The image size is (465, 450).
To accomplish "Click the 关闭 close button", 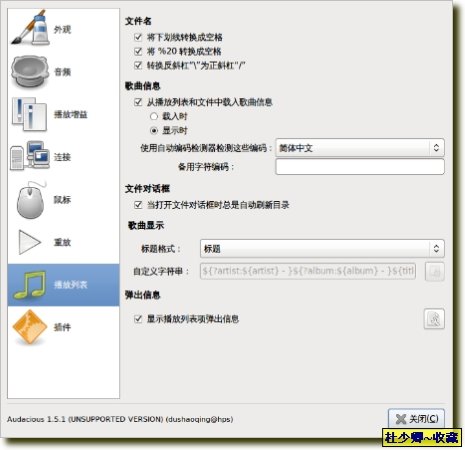I will [416, 419].
